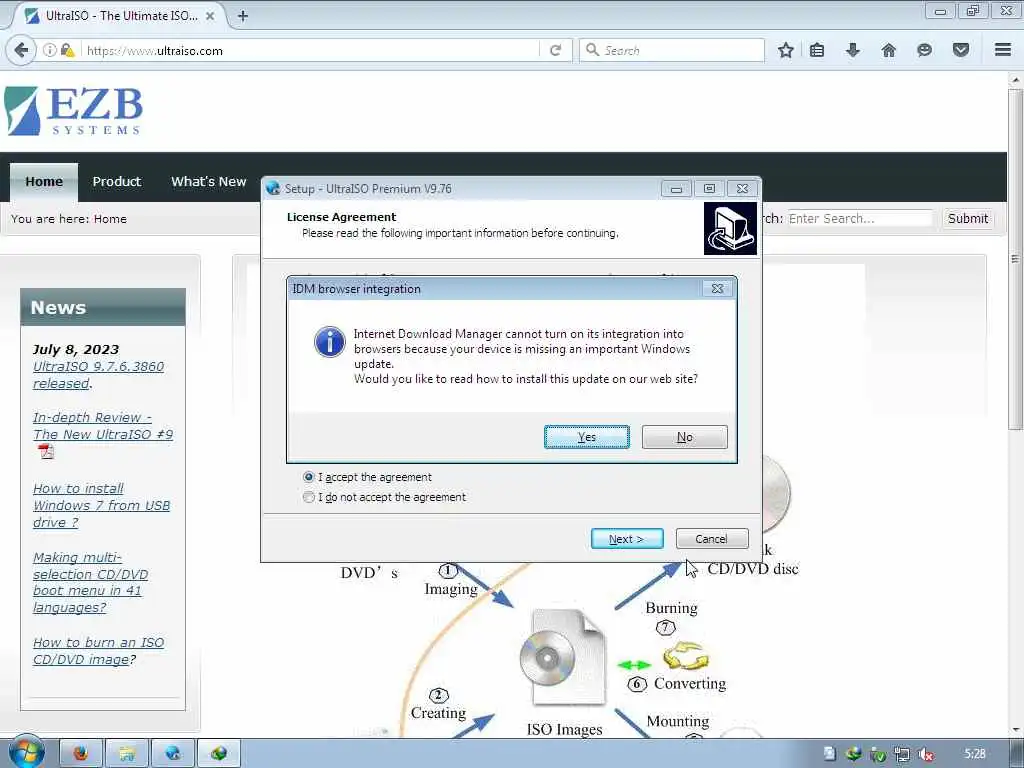Viewport: 1024px width, 768px height.
Task: Show bookmarks list icon in toolbar
Action: click(817, 50)
